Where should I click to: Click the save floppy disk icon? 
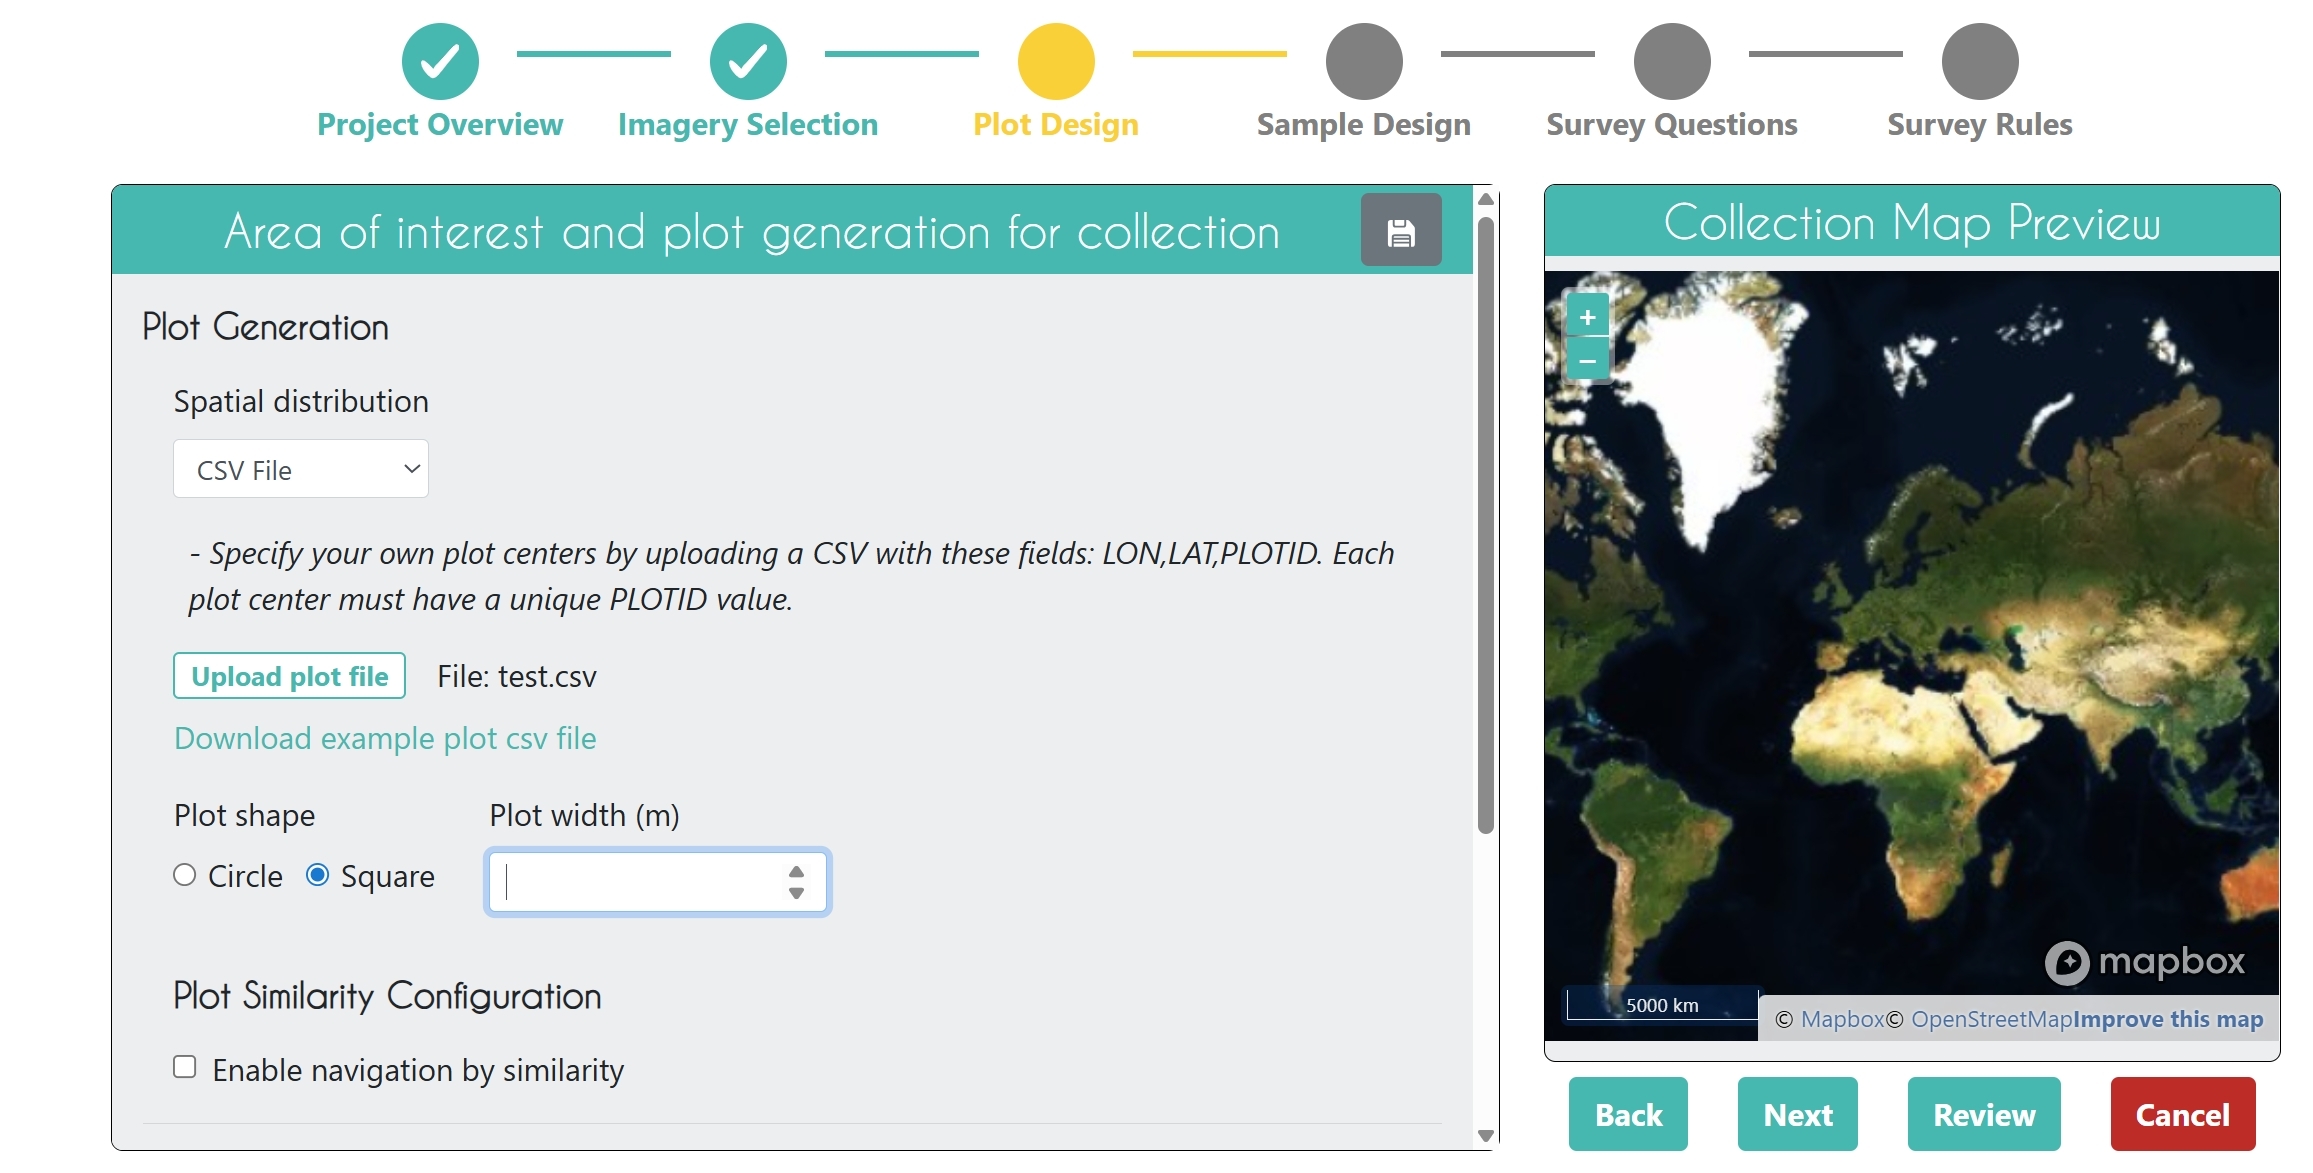(x=1400, y=231)
